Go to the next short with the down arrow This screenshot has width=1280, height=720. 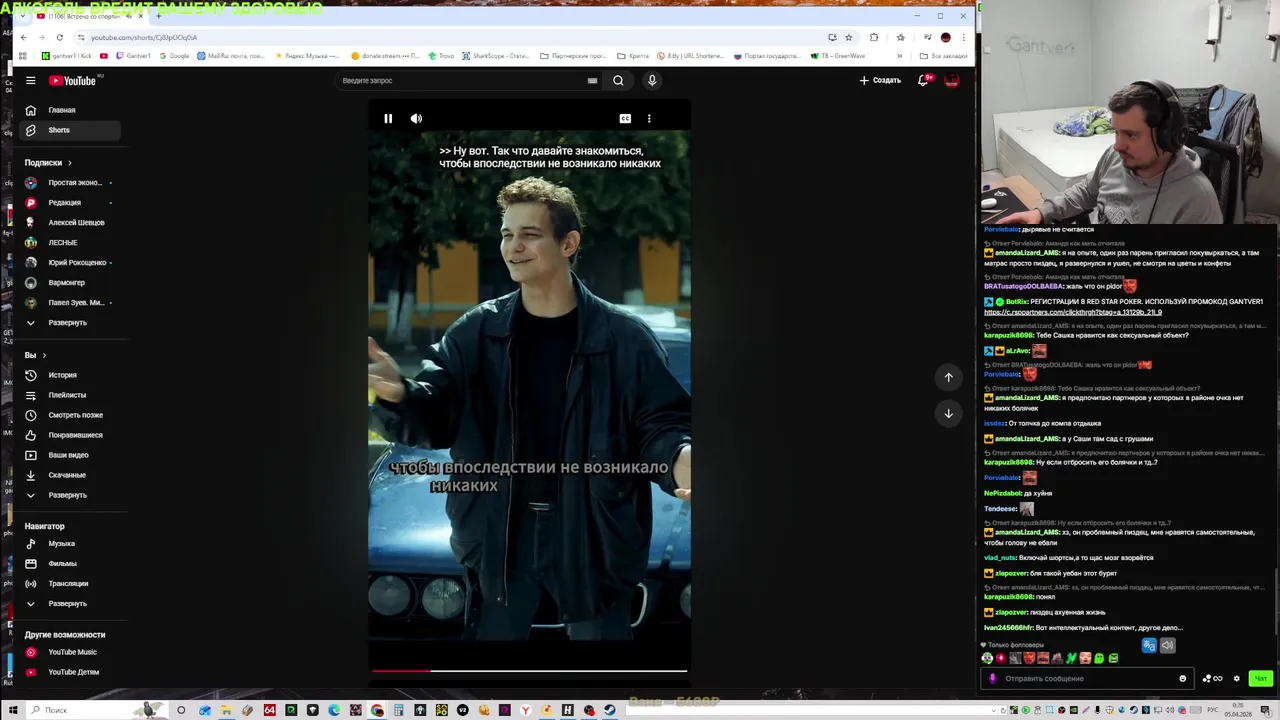(949, 413)
